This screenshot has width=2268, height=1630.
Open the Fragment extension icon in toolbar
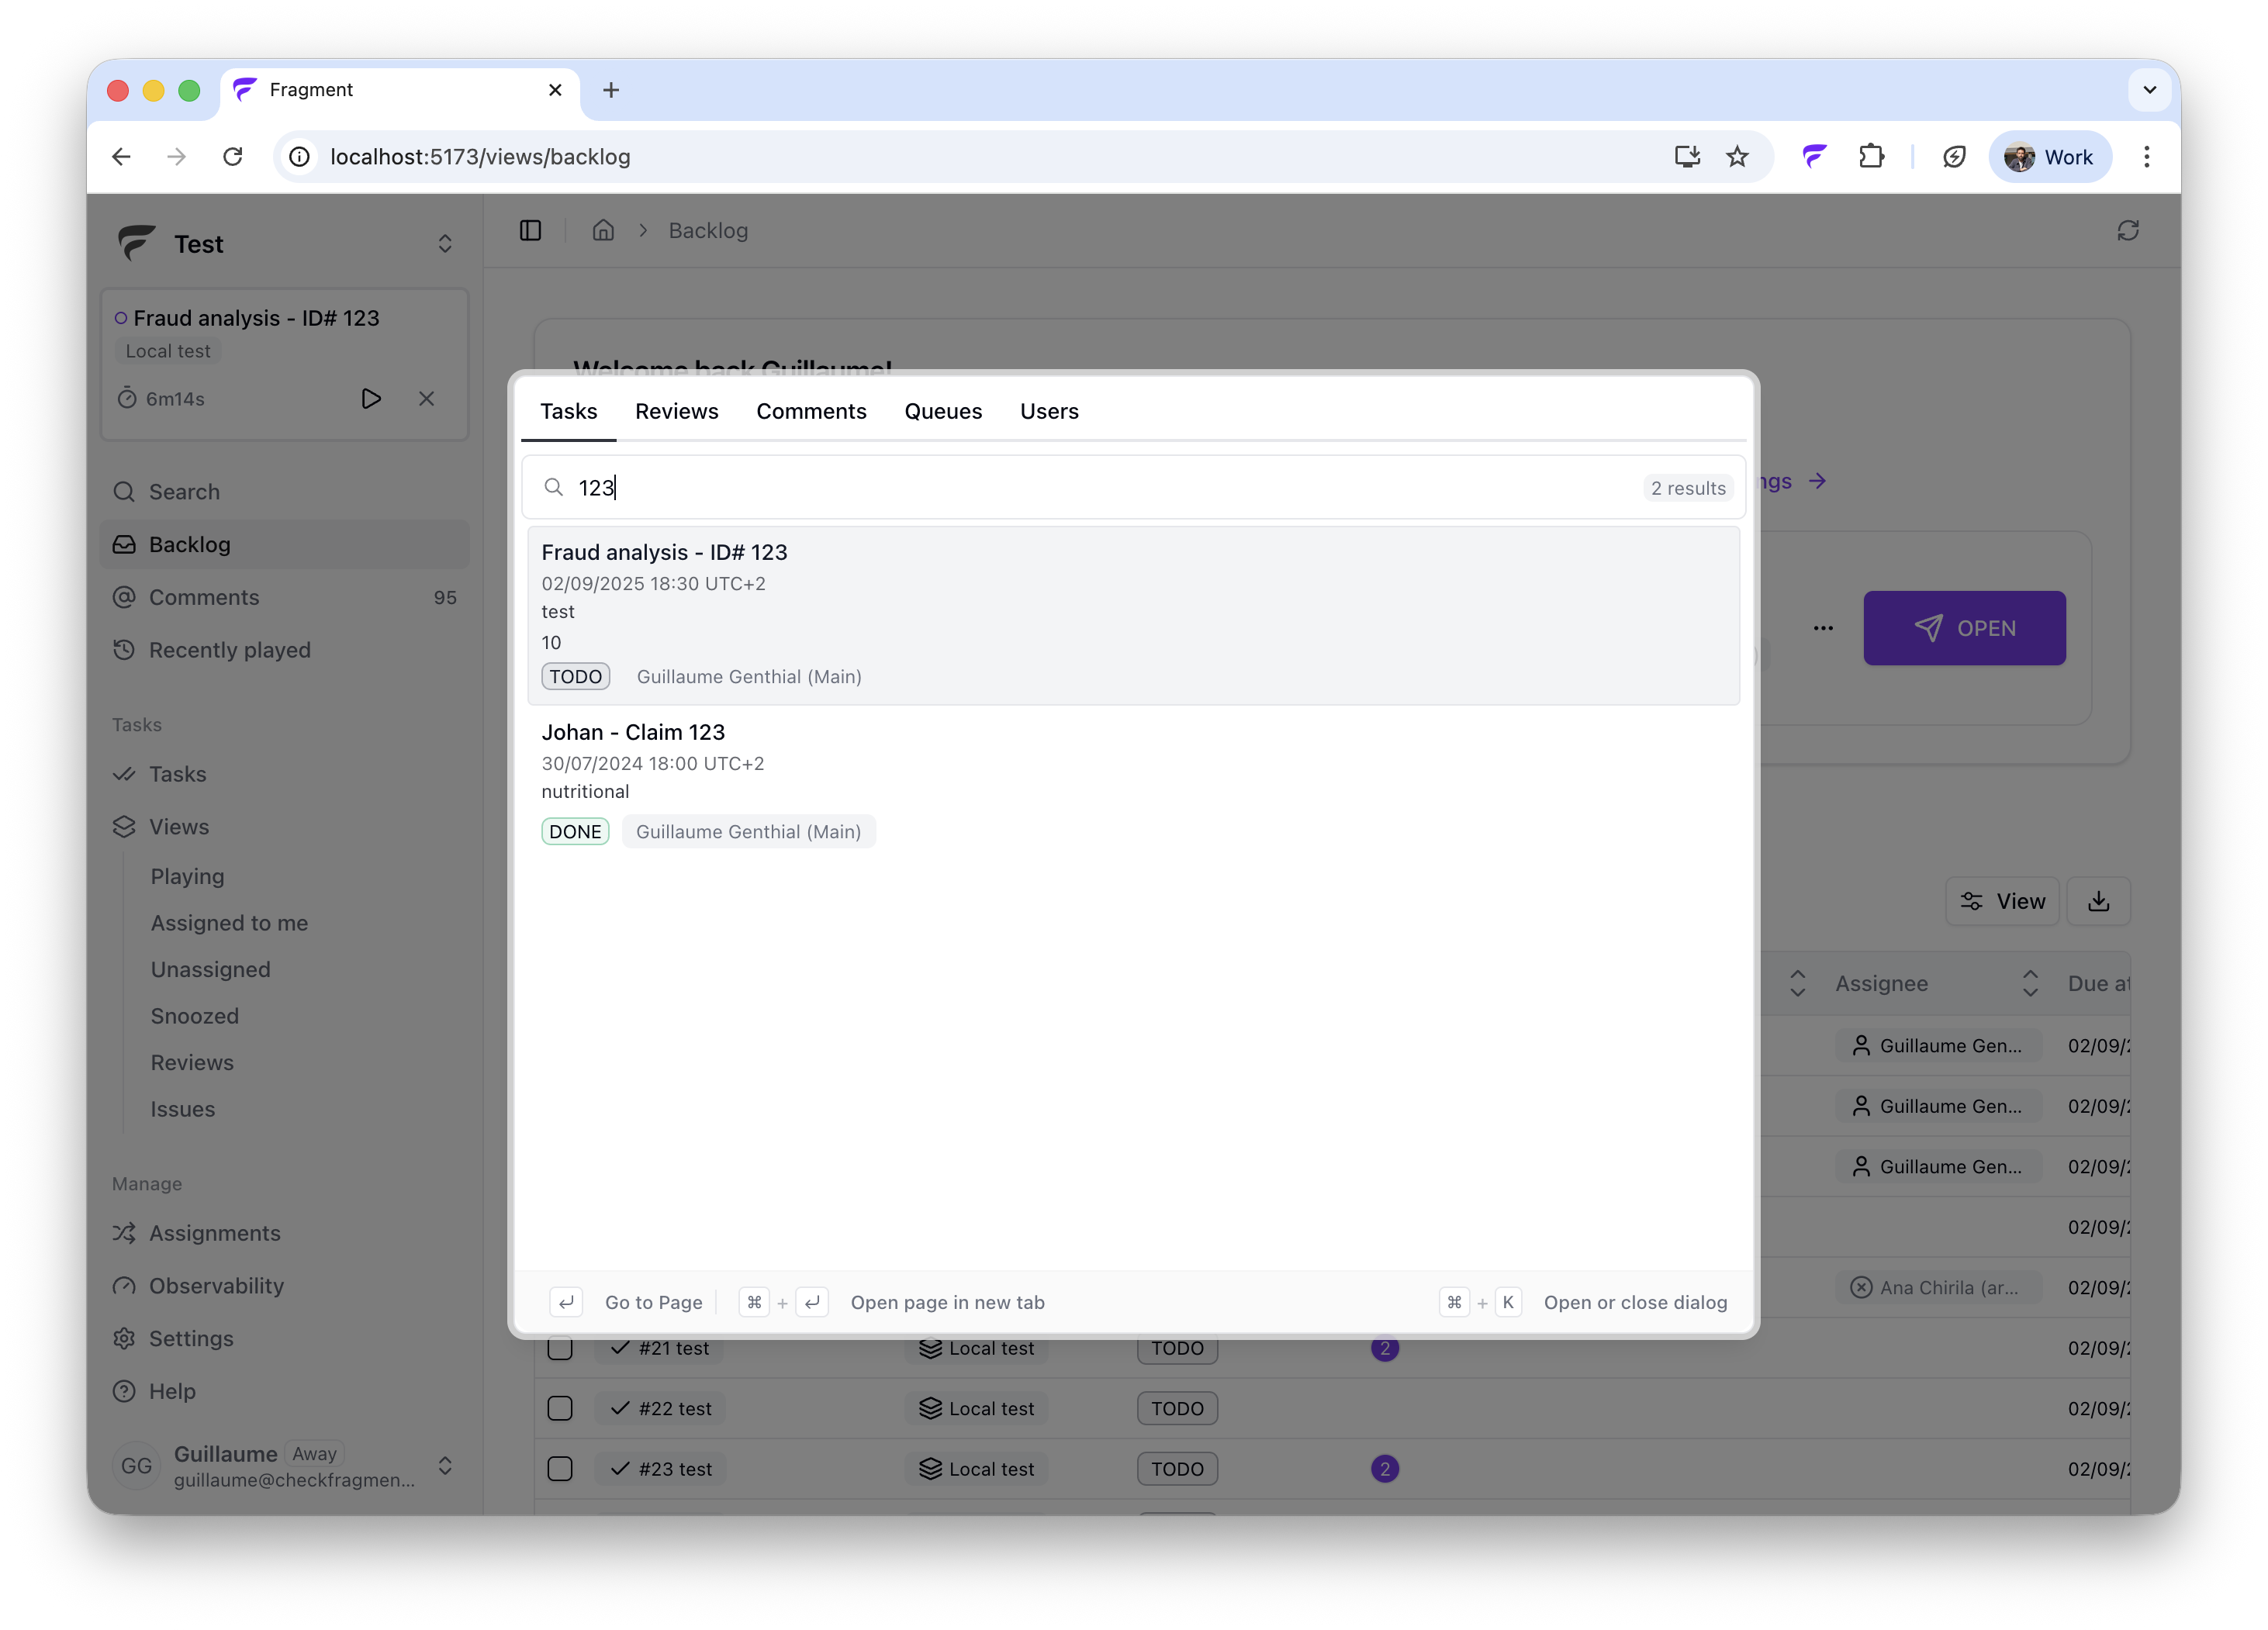[x=1814, y=157]
